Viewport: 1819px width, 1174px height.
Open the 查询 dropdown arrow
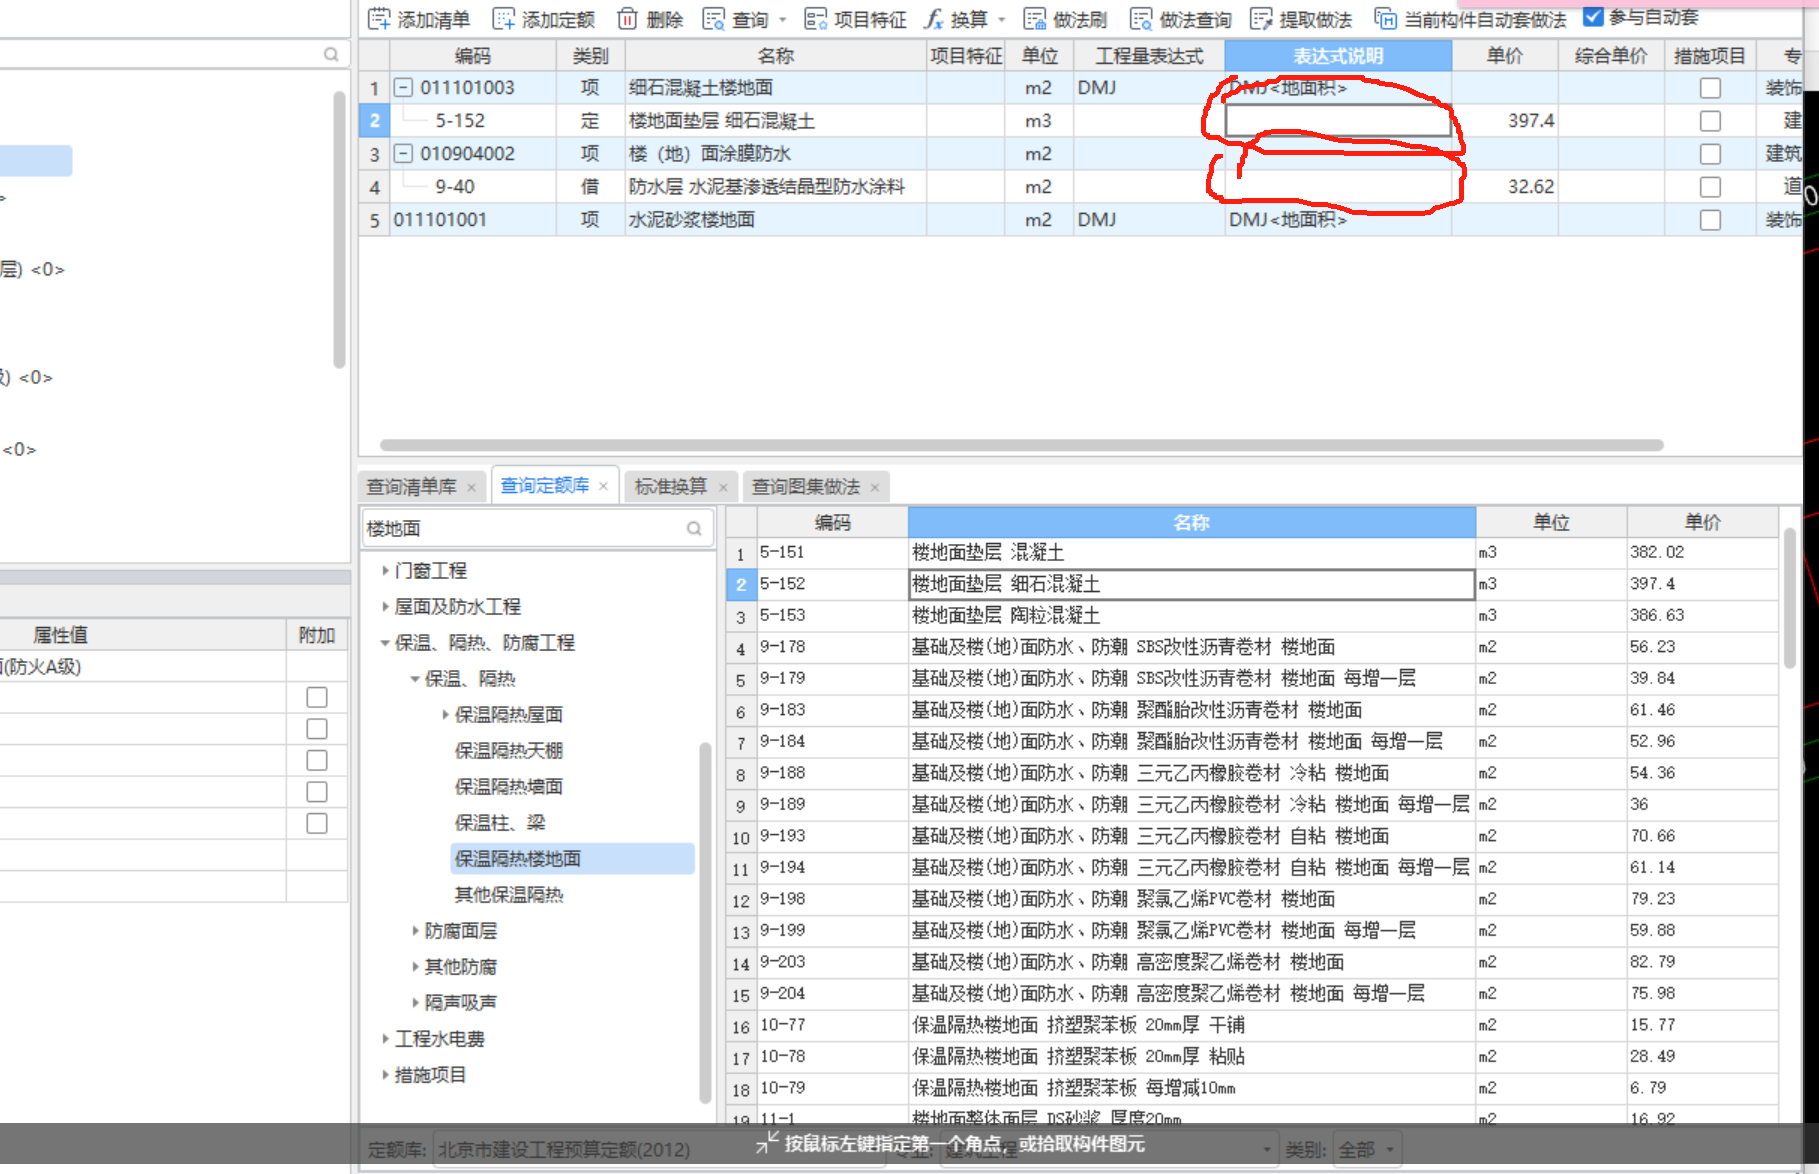click(x=783, y=20)
